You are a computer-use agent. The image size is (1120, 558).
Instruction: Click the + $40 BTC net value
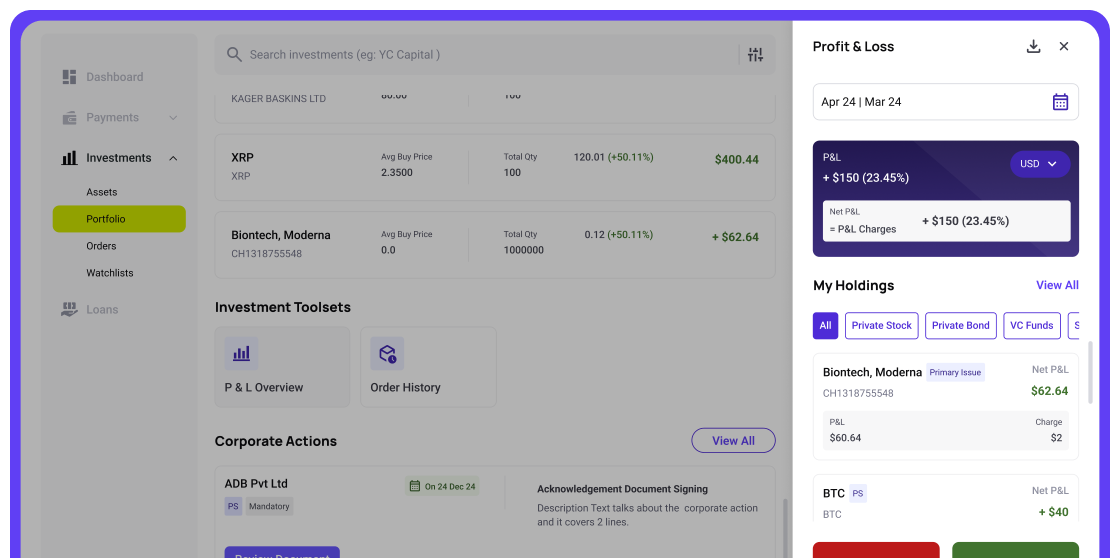[x=1053, y=512]
